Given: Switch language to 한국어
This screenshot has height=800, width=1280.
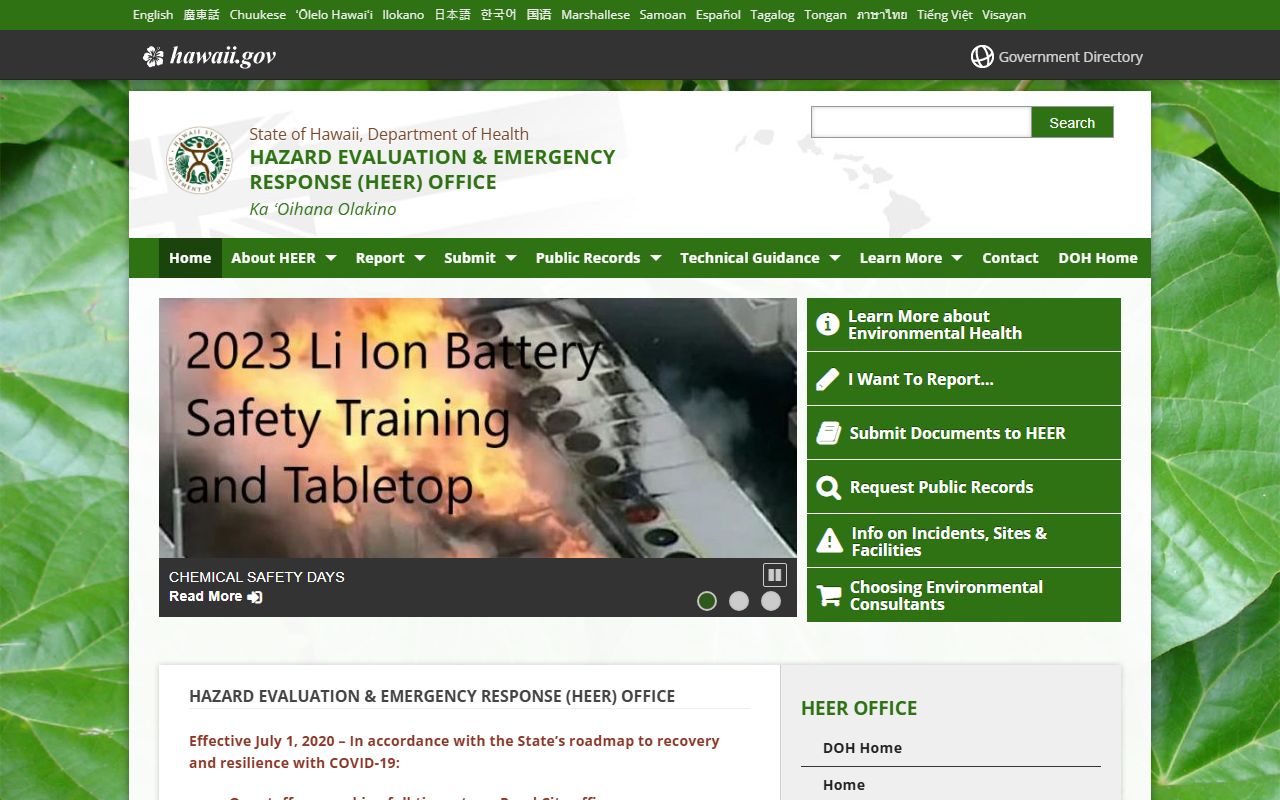Looking at the screenshot, I should click(499, 15).
